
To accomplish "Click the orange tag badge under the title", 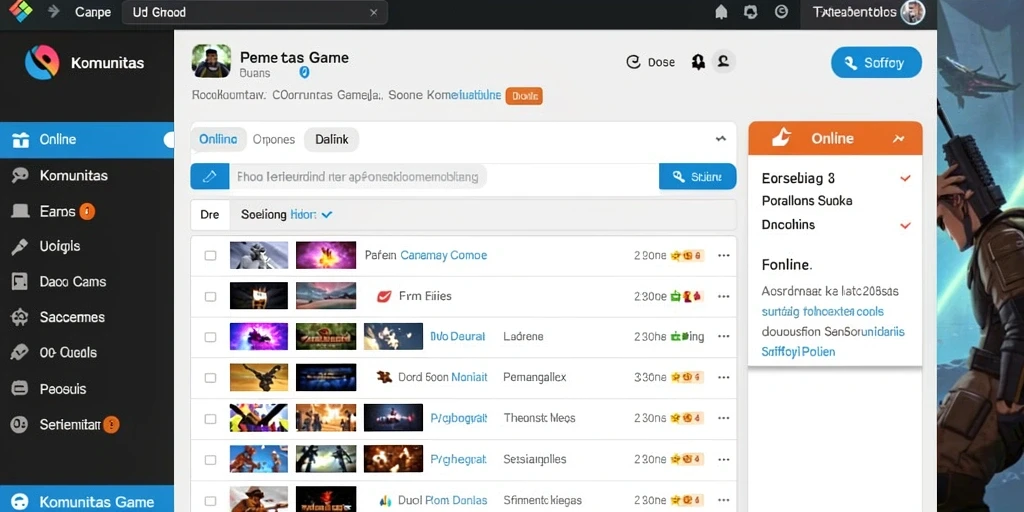I will [524, 96].
